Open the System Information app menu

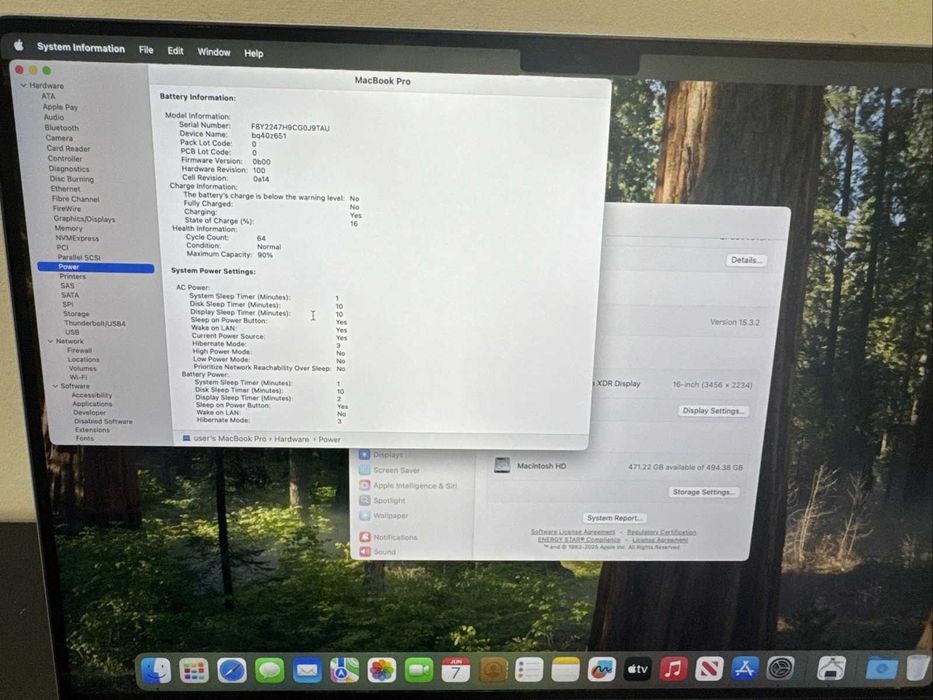81,48
